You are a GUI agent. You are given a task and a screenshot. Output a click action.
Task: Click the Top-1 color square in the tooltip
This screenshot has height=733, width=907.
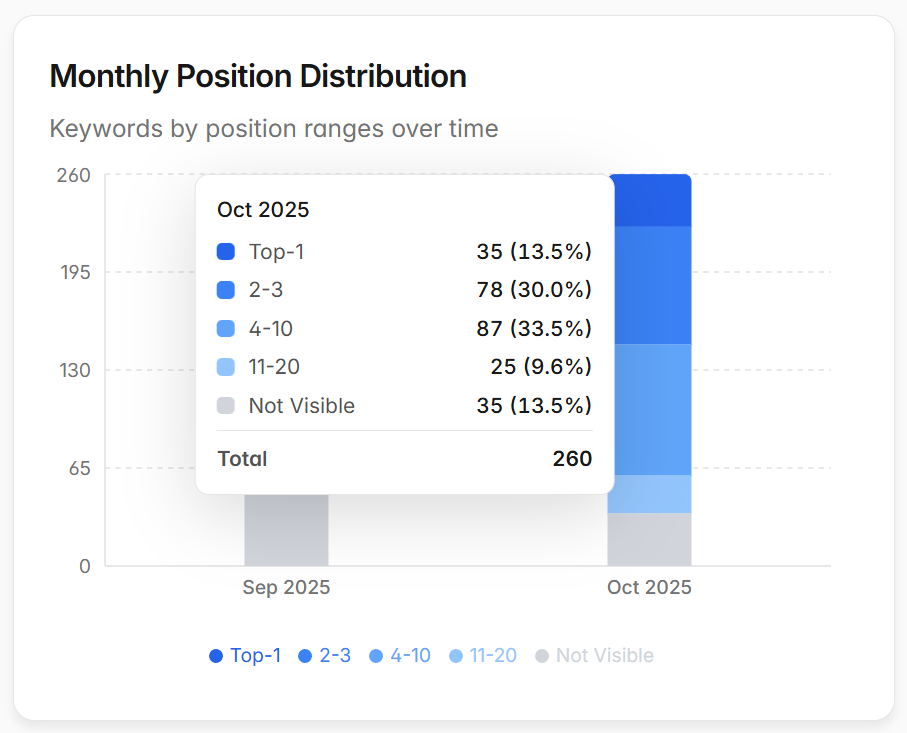click(x=228, y=252)
